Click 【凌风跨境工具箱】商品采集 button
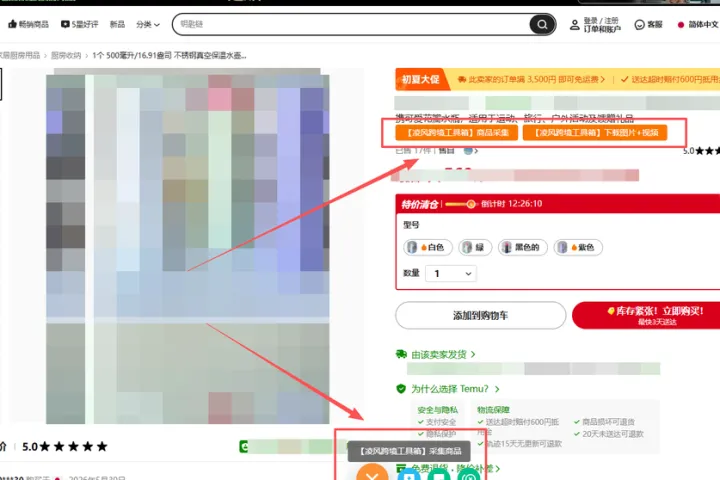Viewport: 720px width, 480px height. pos(457,133)
